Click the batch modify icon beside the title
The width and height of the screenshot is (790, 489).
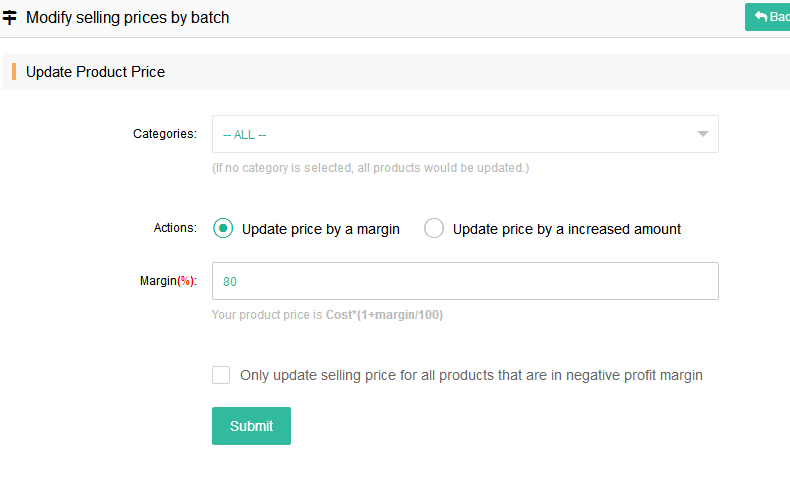click(x=10, y=17)
